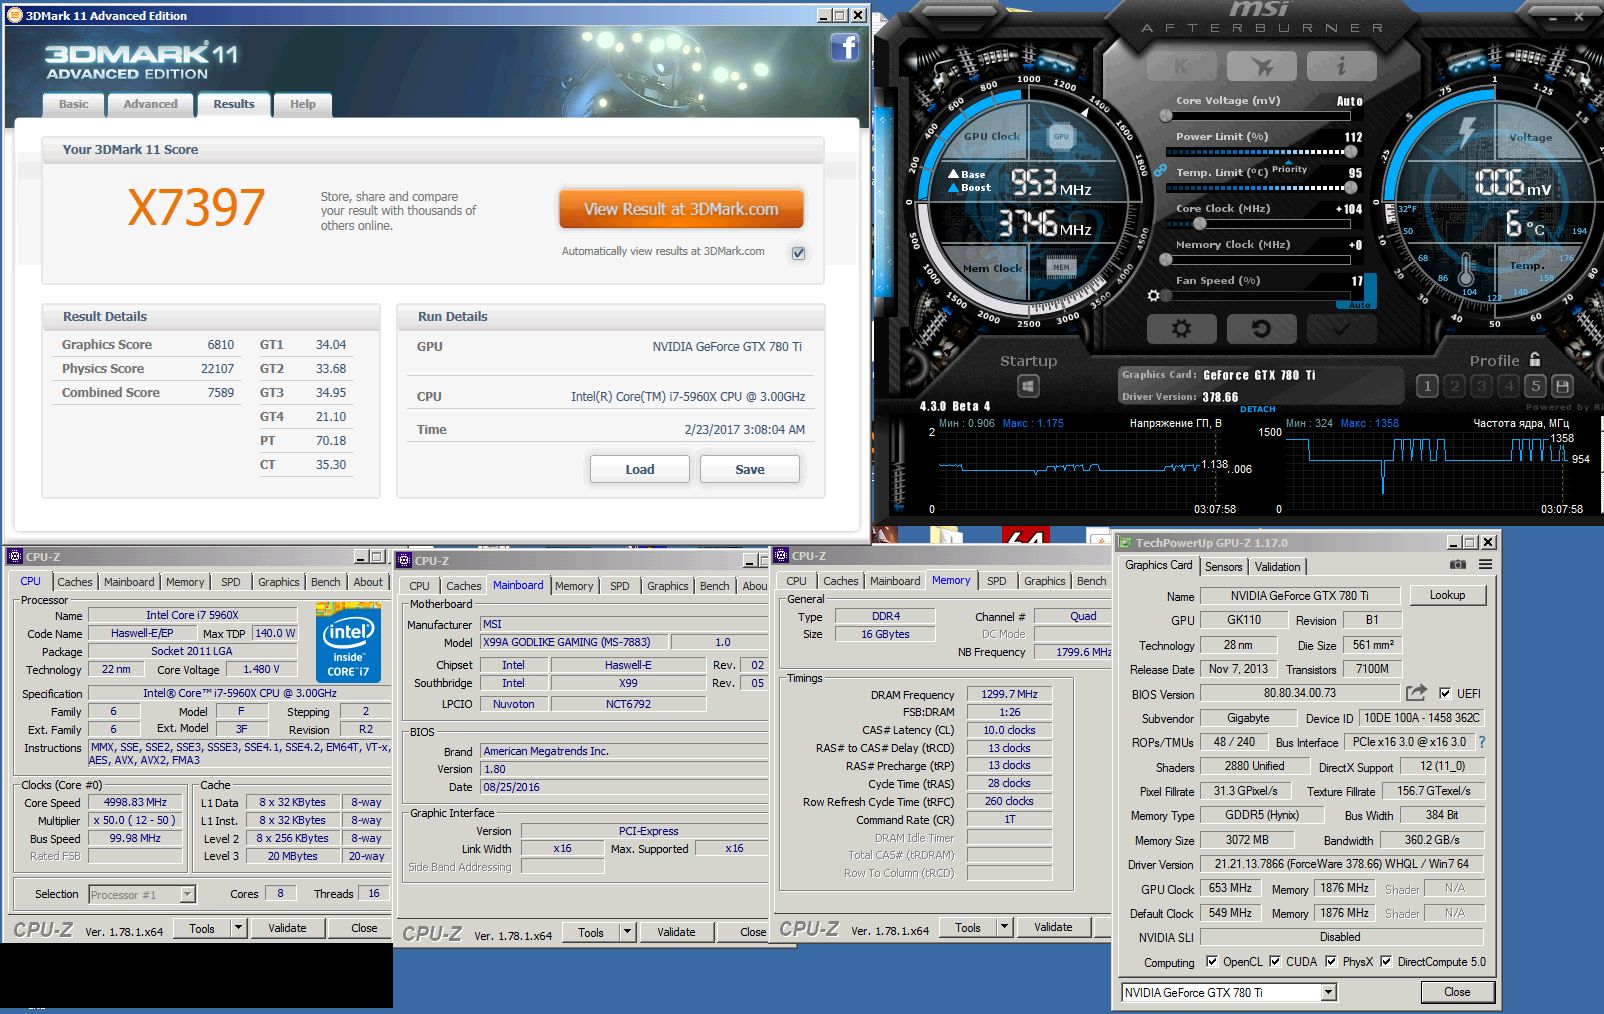
Task: Adjust the Temp. Limit slider handle
Action: click(x=1351, y=188)
